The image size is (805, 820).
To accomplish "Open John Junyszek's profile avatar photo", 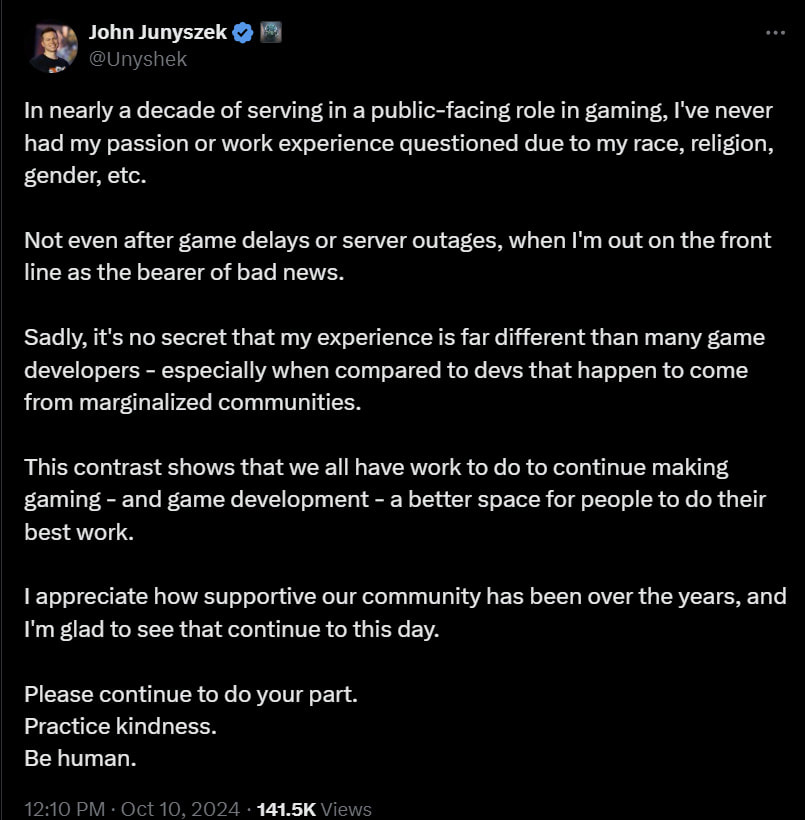I will coord(53,48).
